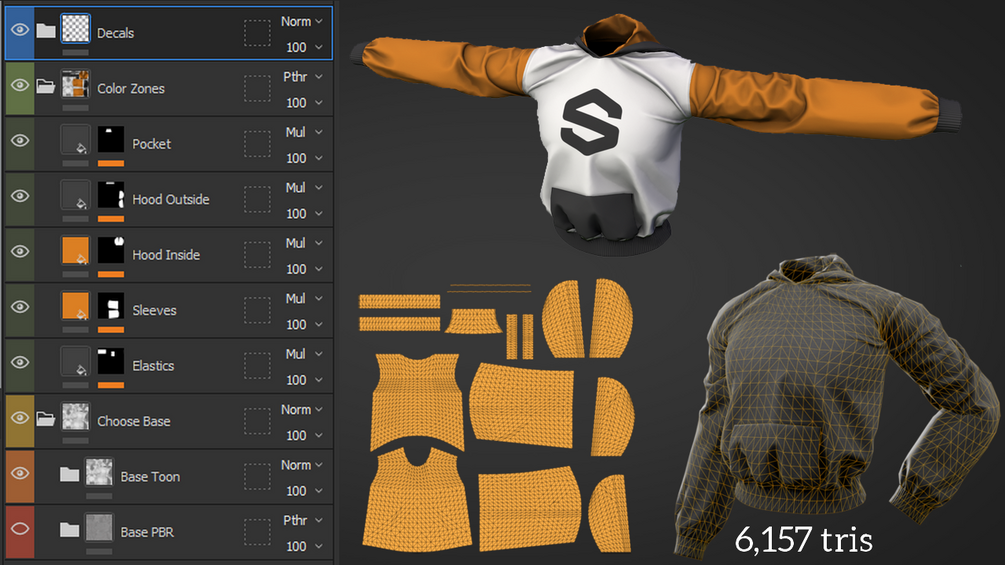Open the Base PBR opacity dropdown
This screenshot has width=1005, height=565.
click(x=304, y=546)
